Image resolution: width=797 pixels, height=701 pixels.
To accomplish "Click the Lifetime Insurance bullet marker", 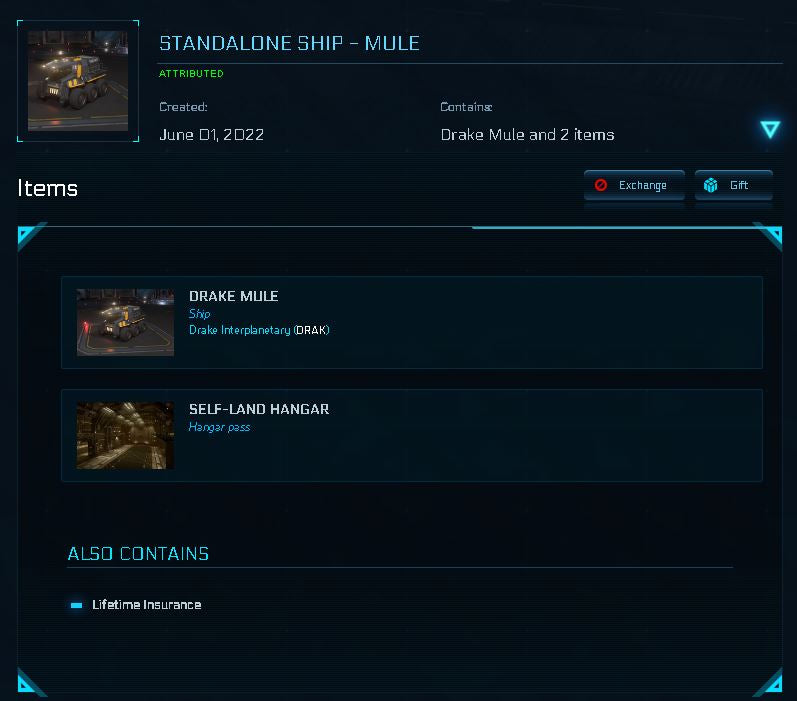I will point(77,605).
